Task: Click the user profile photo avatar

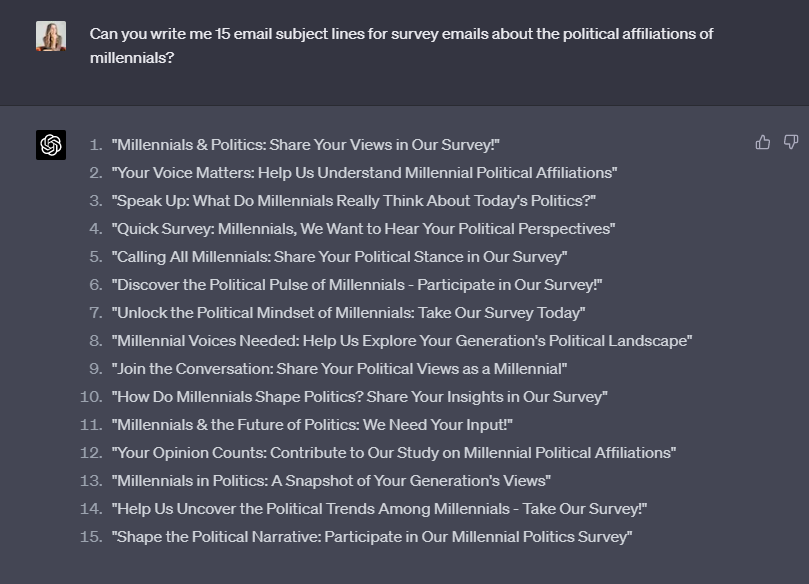Action: [51, 36]
